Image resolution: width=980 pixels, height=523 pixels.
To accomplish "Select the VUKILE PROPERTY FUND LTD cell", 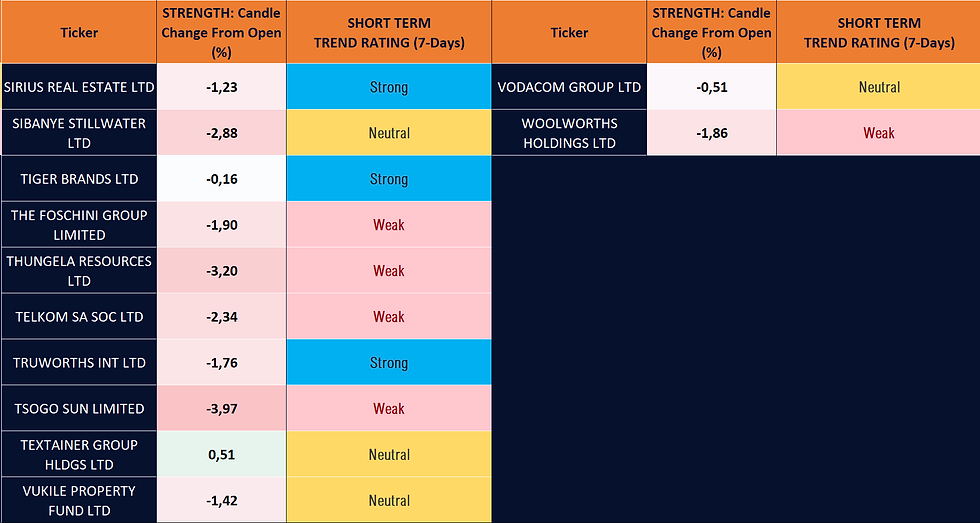I will pyautogui.click(x=79, y=501).
